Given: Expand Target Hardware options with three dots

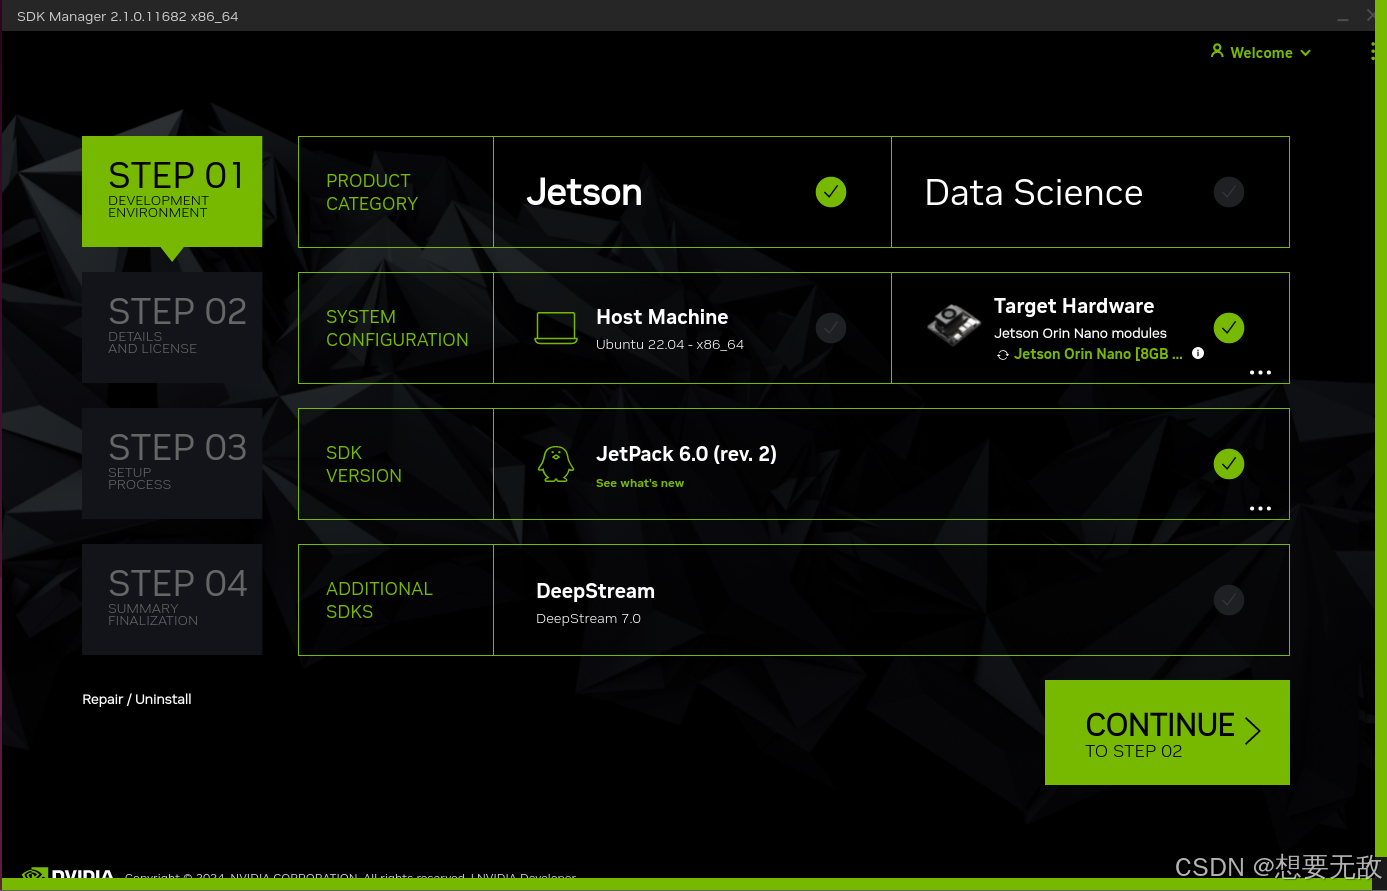Looking at the screenshot, I should tap(1260, 373).
